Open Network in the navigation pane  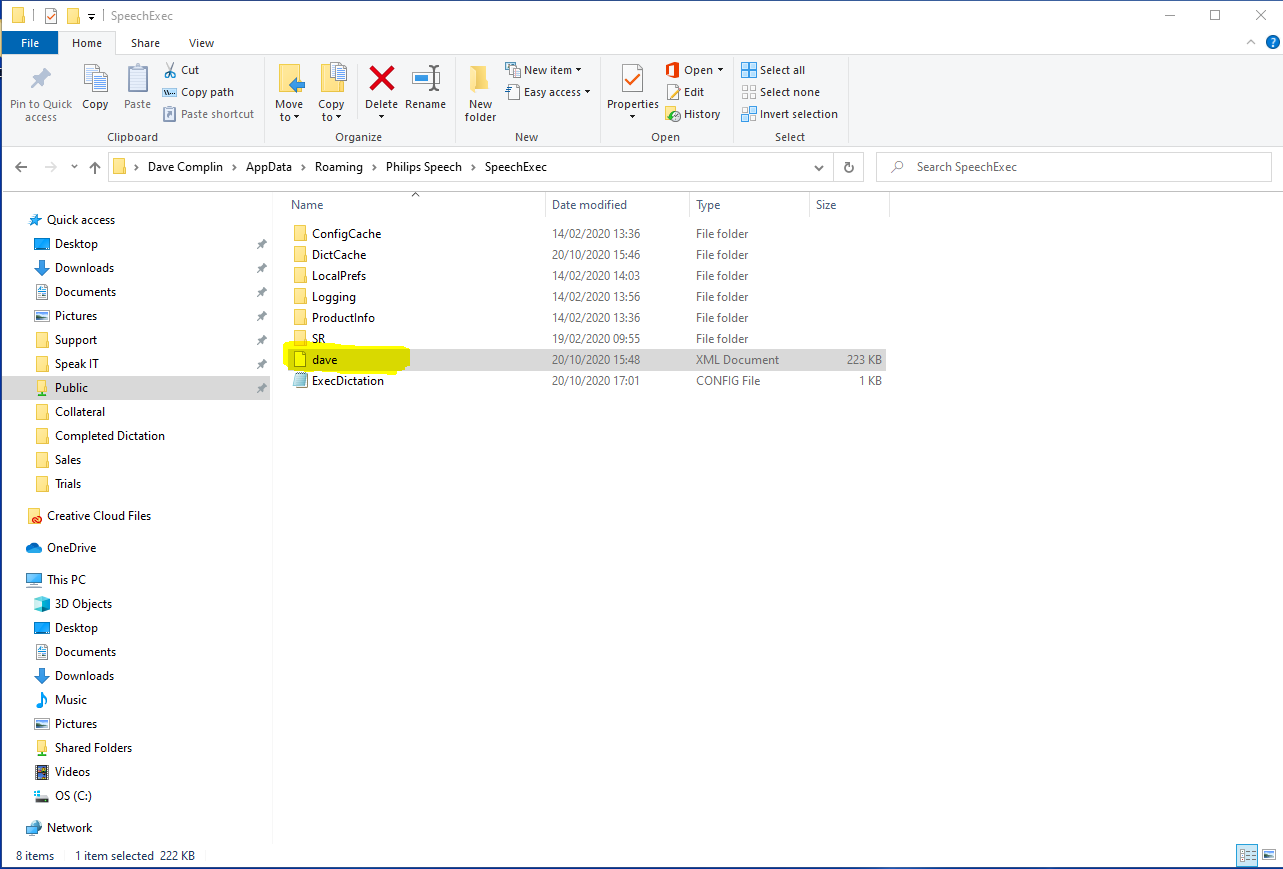click(x=69, y=828)
